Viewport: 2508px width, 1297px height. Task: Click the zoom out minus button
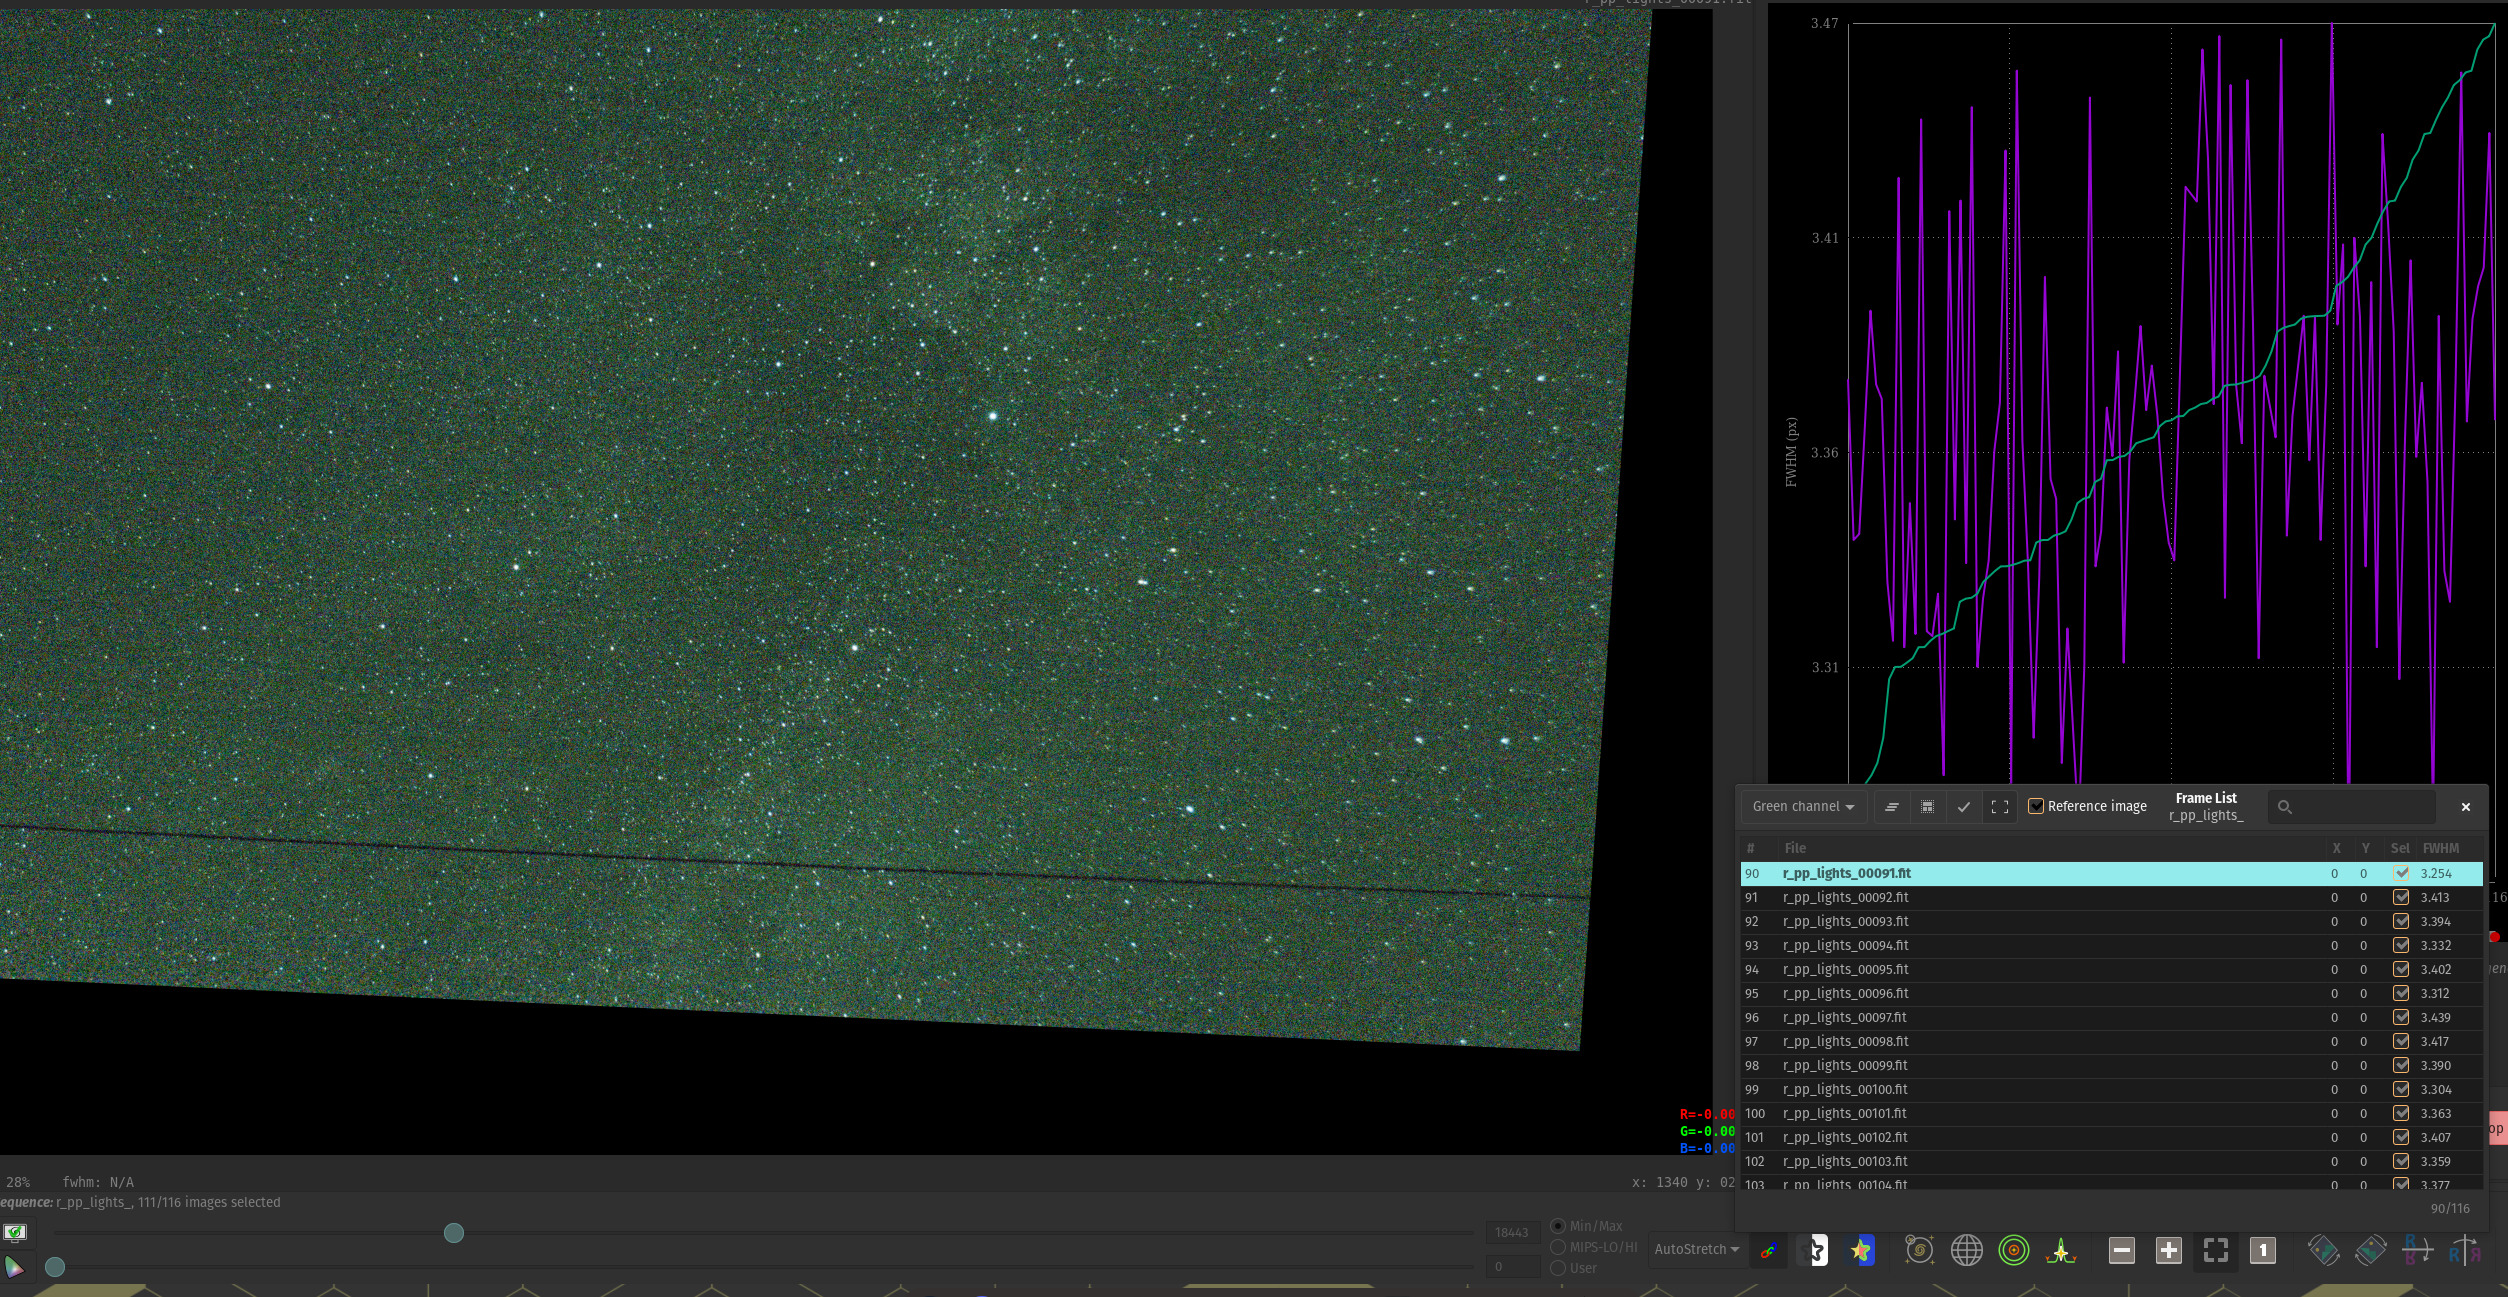click(2121, 1250)
